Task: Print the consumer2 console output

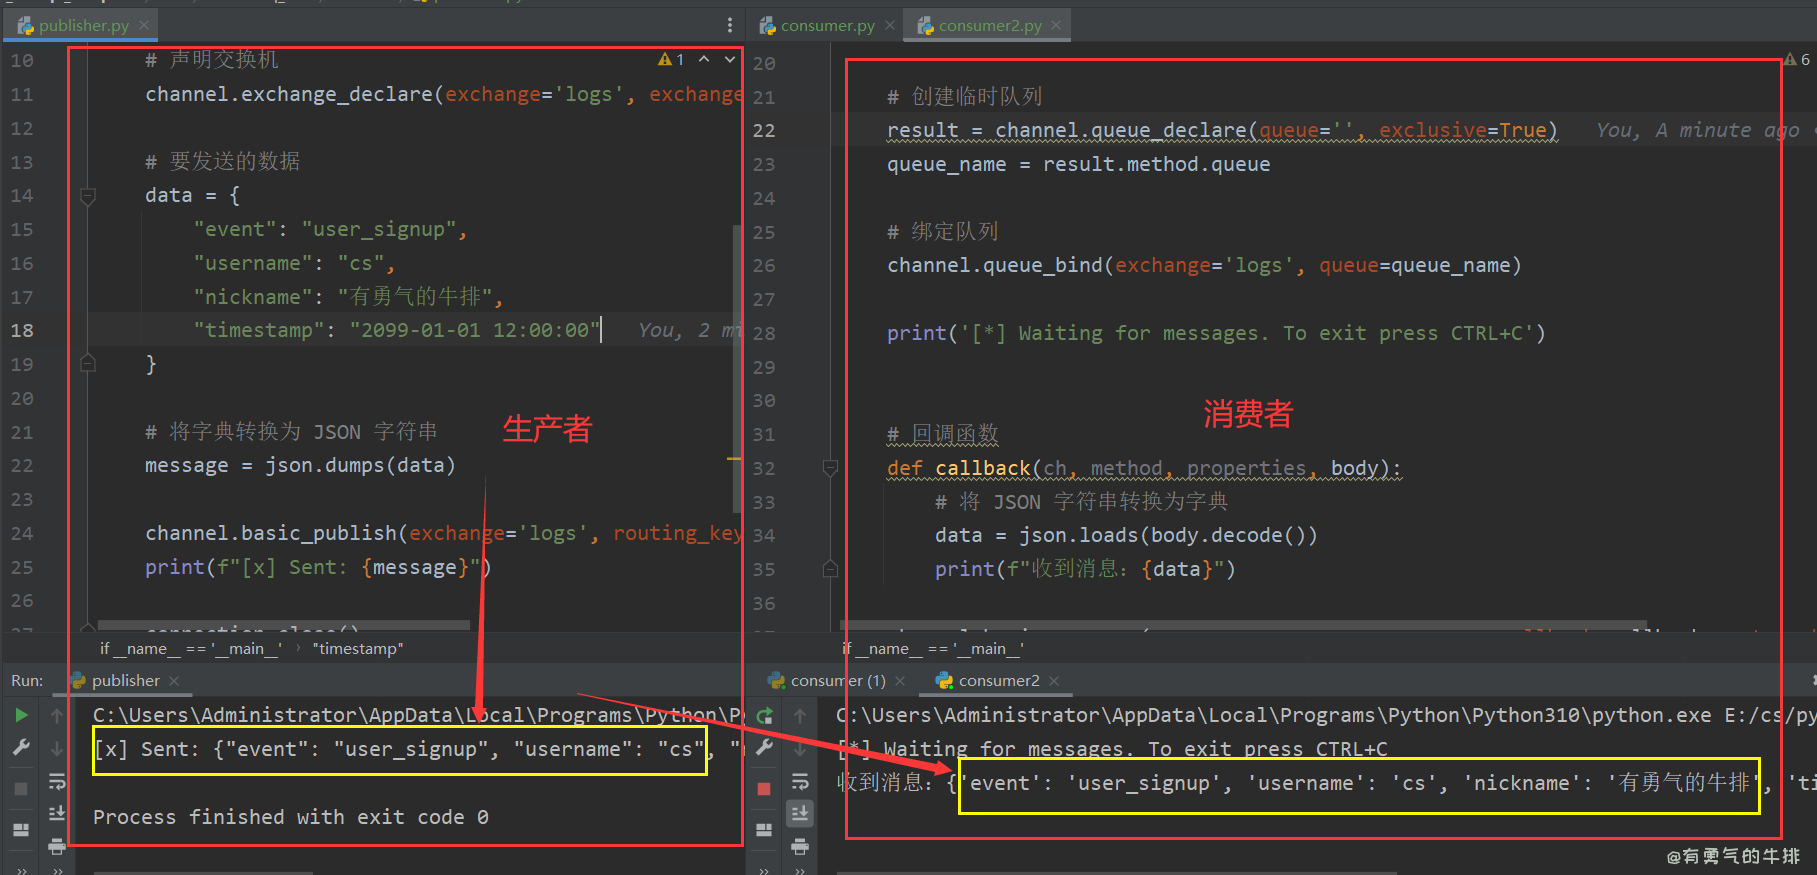Action: [x=800, y=847]
